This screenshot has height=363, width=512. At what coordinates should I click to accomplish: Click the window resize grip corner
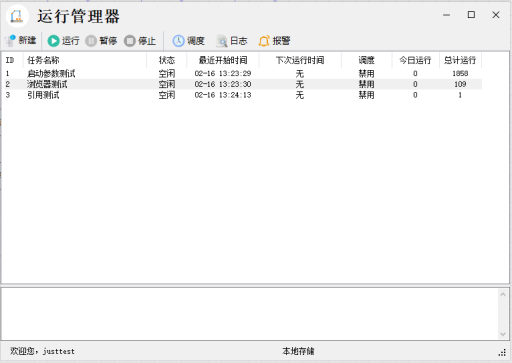pyautogui.click(x=502, y=353)
